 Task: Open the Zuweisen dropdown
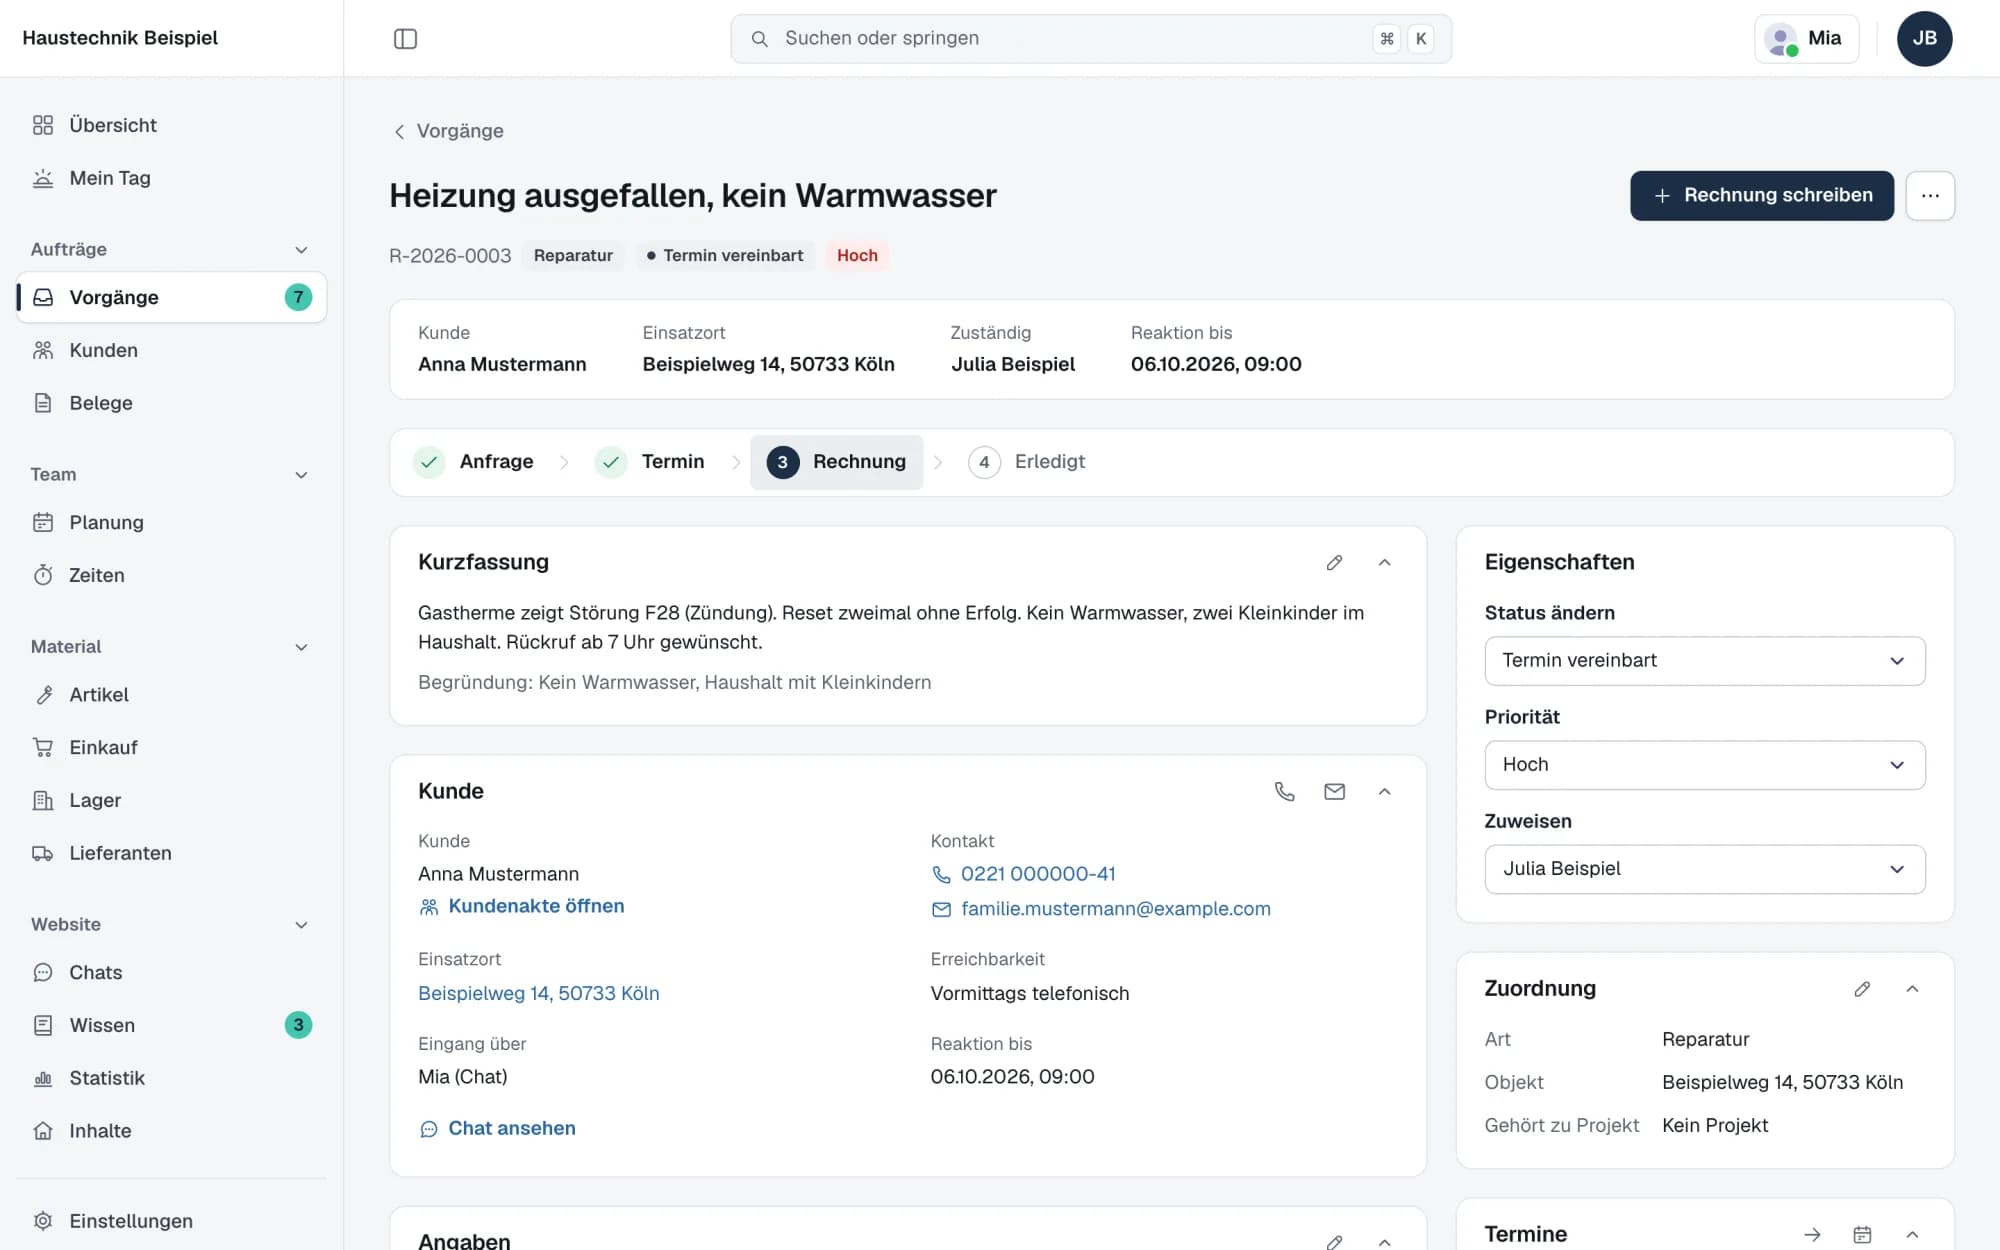coord(1705,869)
